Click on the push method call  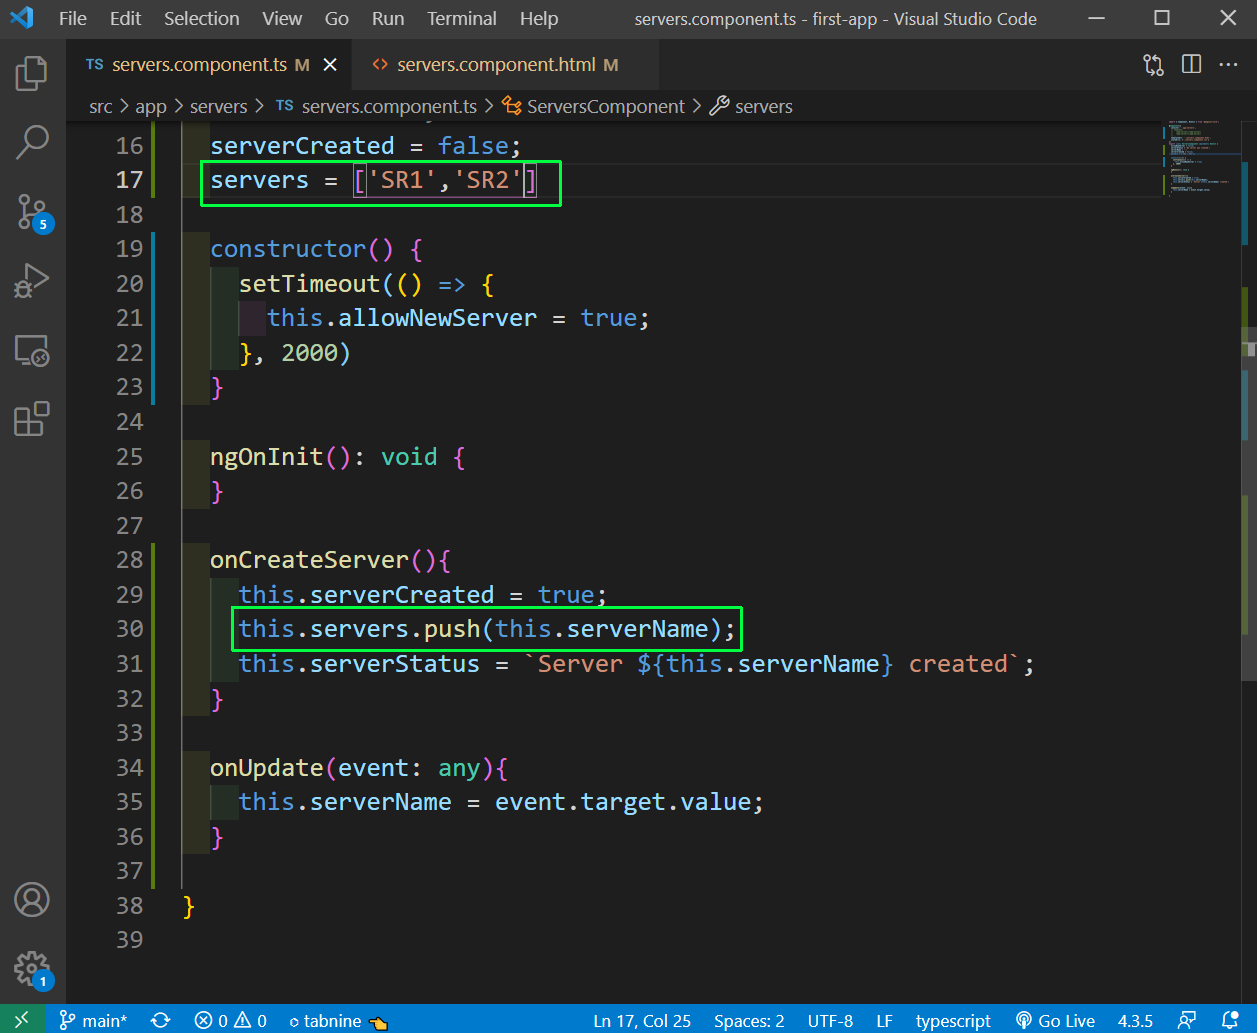pos(452,629)
